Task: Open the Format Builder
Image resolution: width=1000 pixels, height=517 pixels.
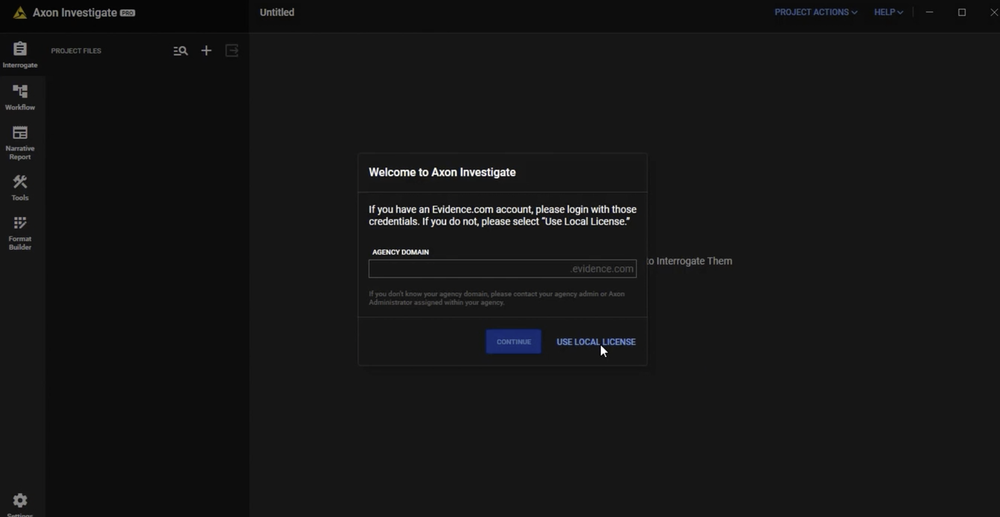Action: pyautogui.click(x=20, y=233)
